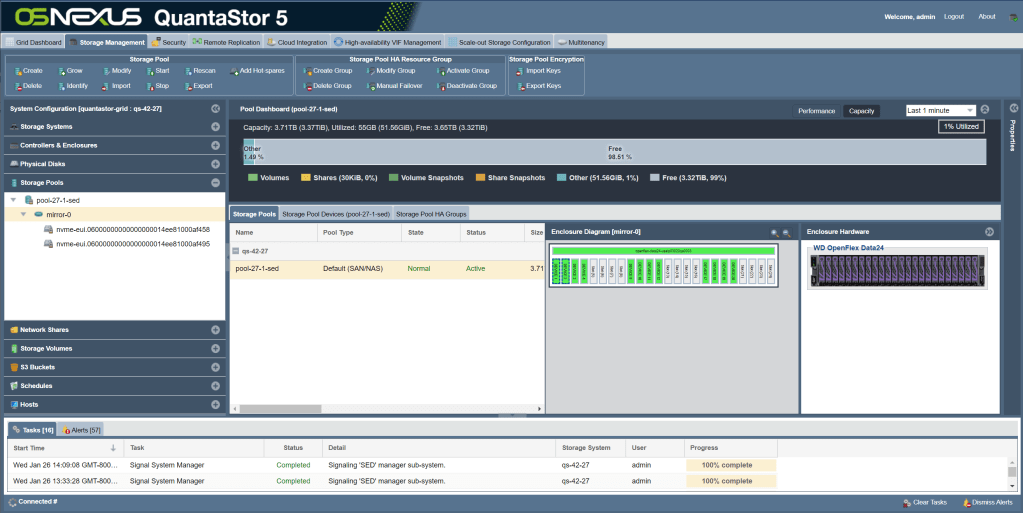Image resolution: width=1023 pixels, height=513 pixels.
Task: Open Scale-out Storage Configuration tab
Action: click(499, 42)
